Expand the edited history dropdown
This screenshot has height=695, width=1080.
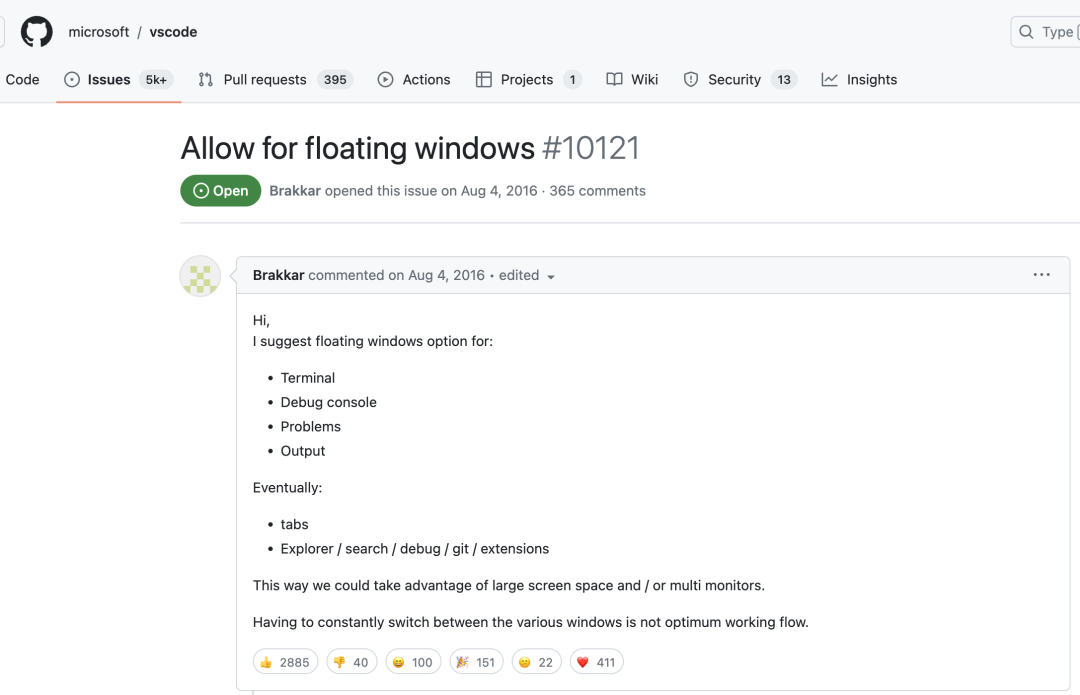527,276
